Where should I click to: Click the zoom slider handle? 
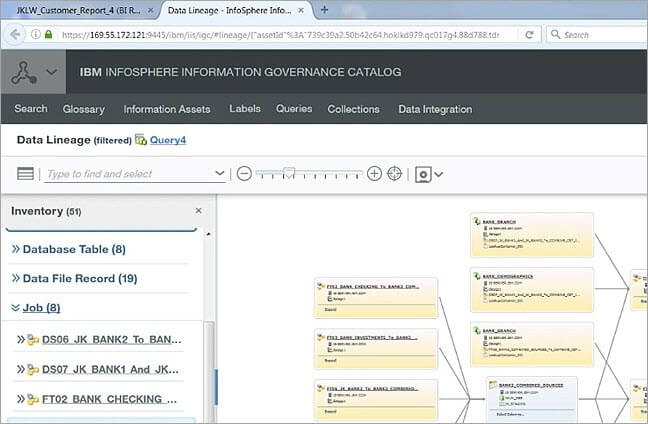tap(289, 172)
